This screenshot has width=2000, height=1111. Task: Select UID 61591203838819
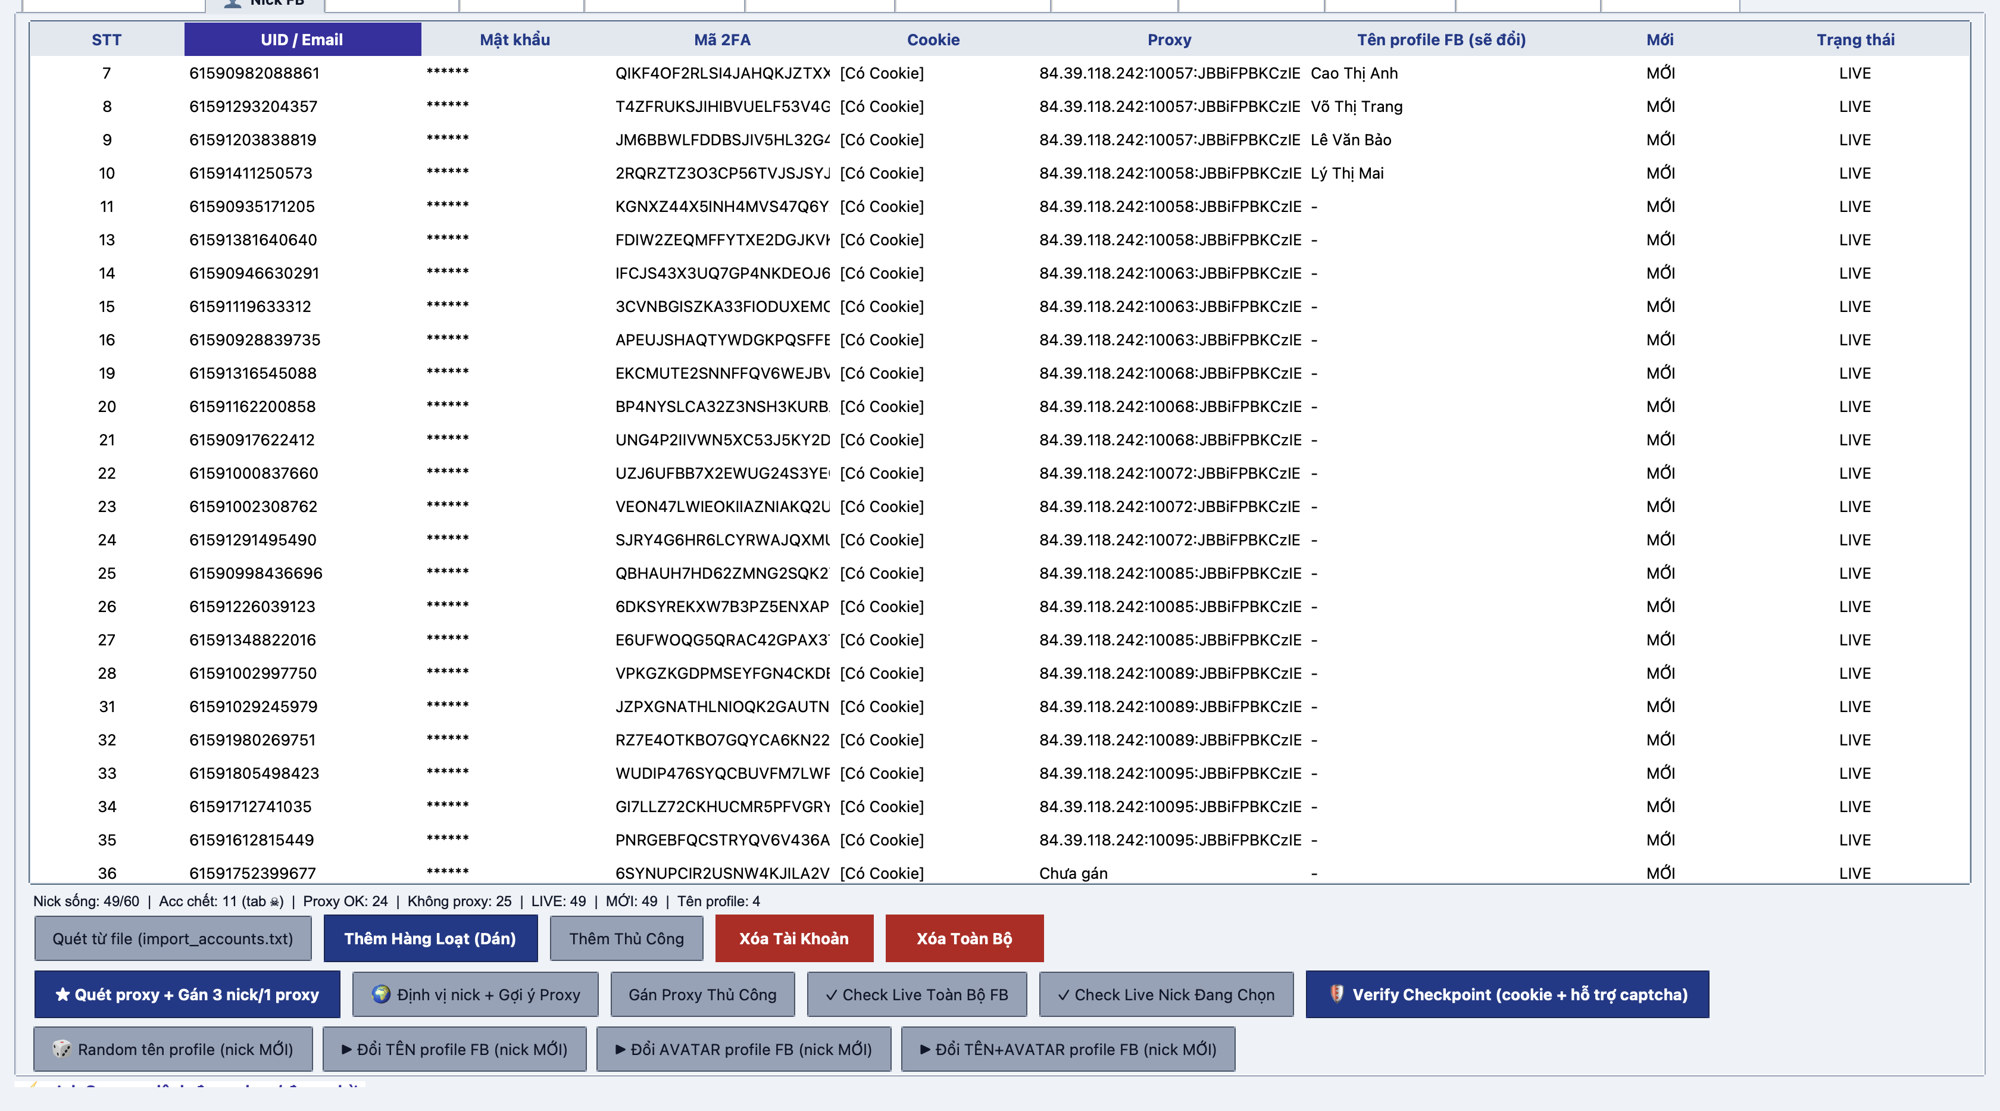[x=252, y=140]
